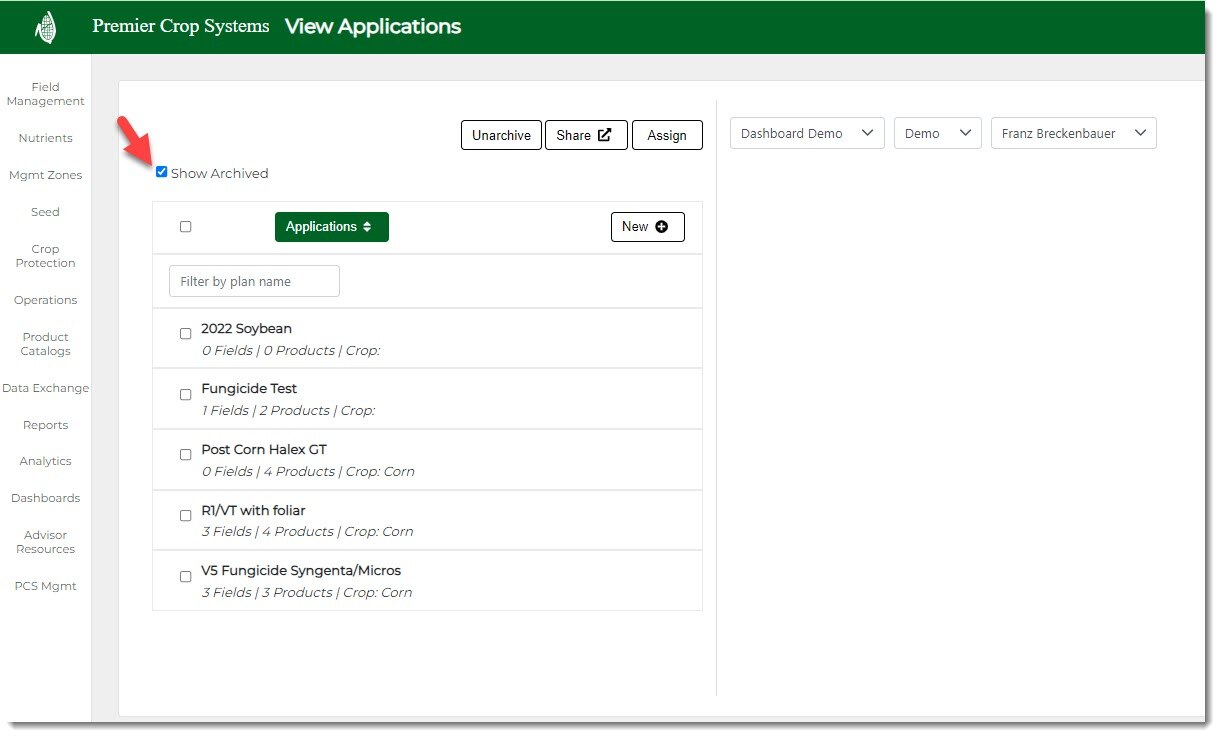
Task: Open Field Management in the sidebar
Action: point(45,94)
